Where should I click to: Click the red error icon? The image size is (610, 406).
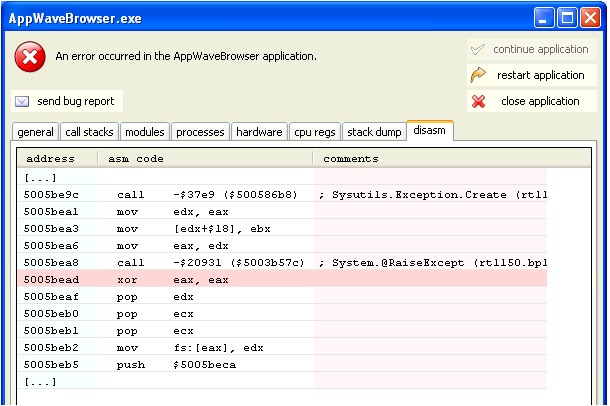tap(30, 57)
